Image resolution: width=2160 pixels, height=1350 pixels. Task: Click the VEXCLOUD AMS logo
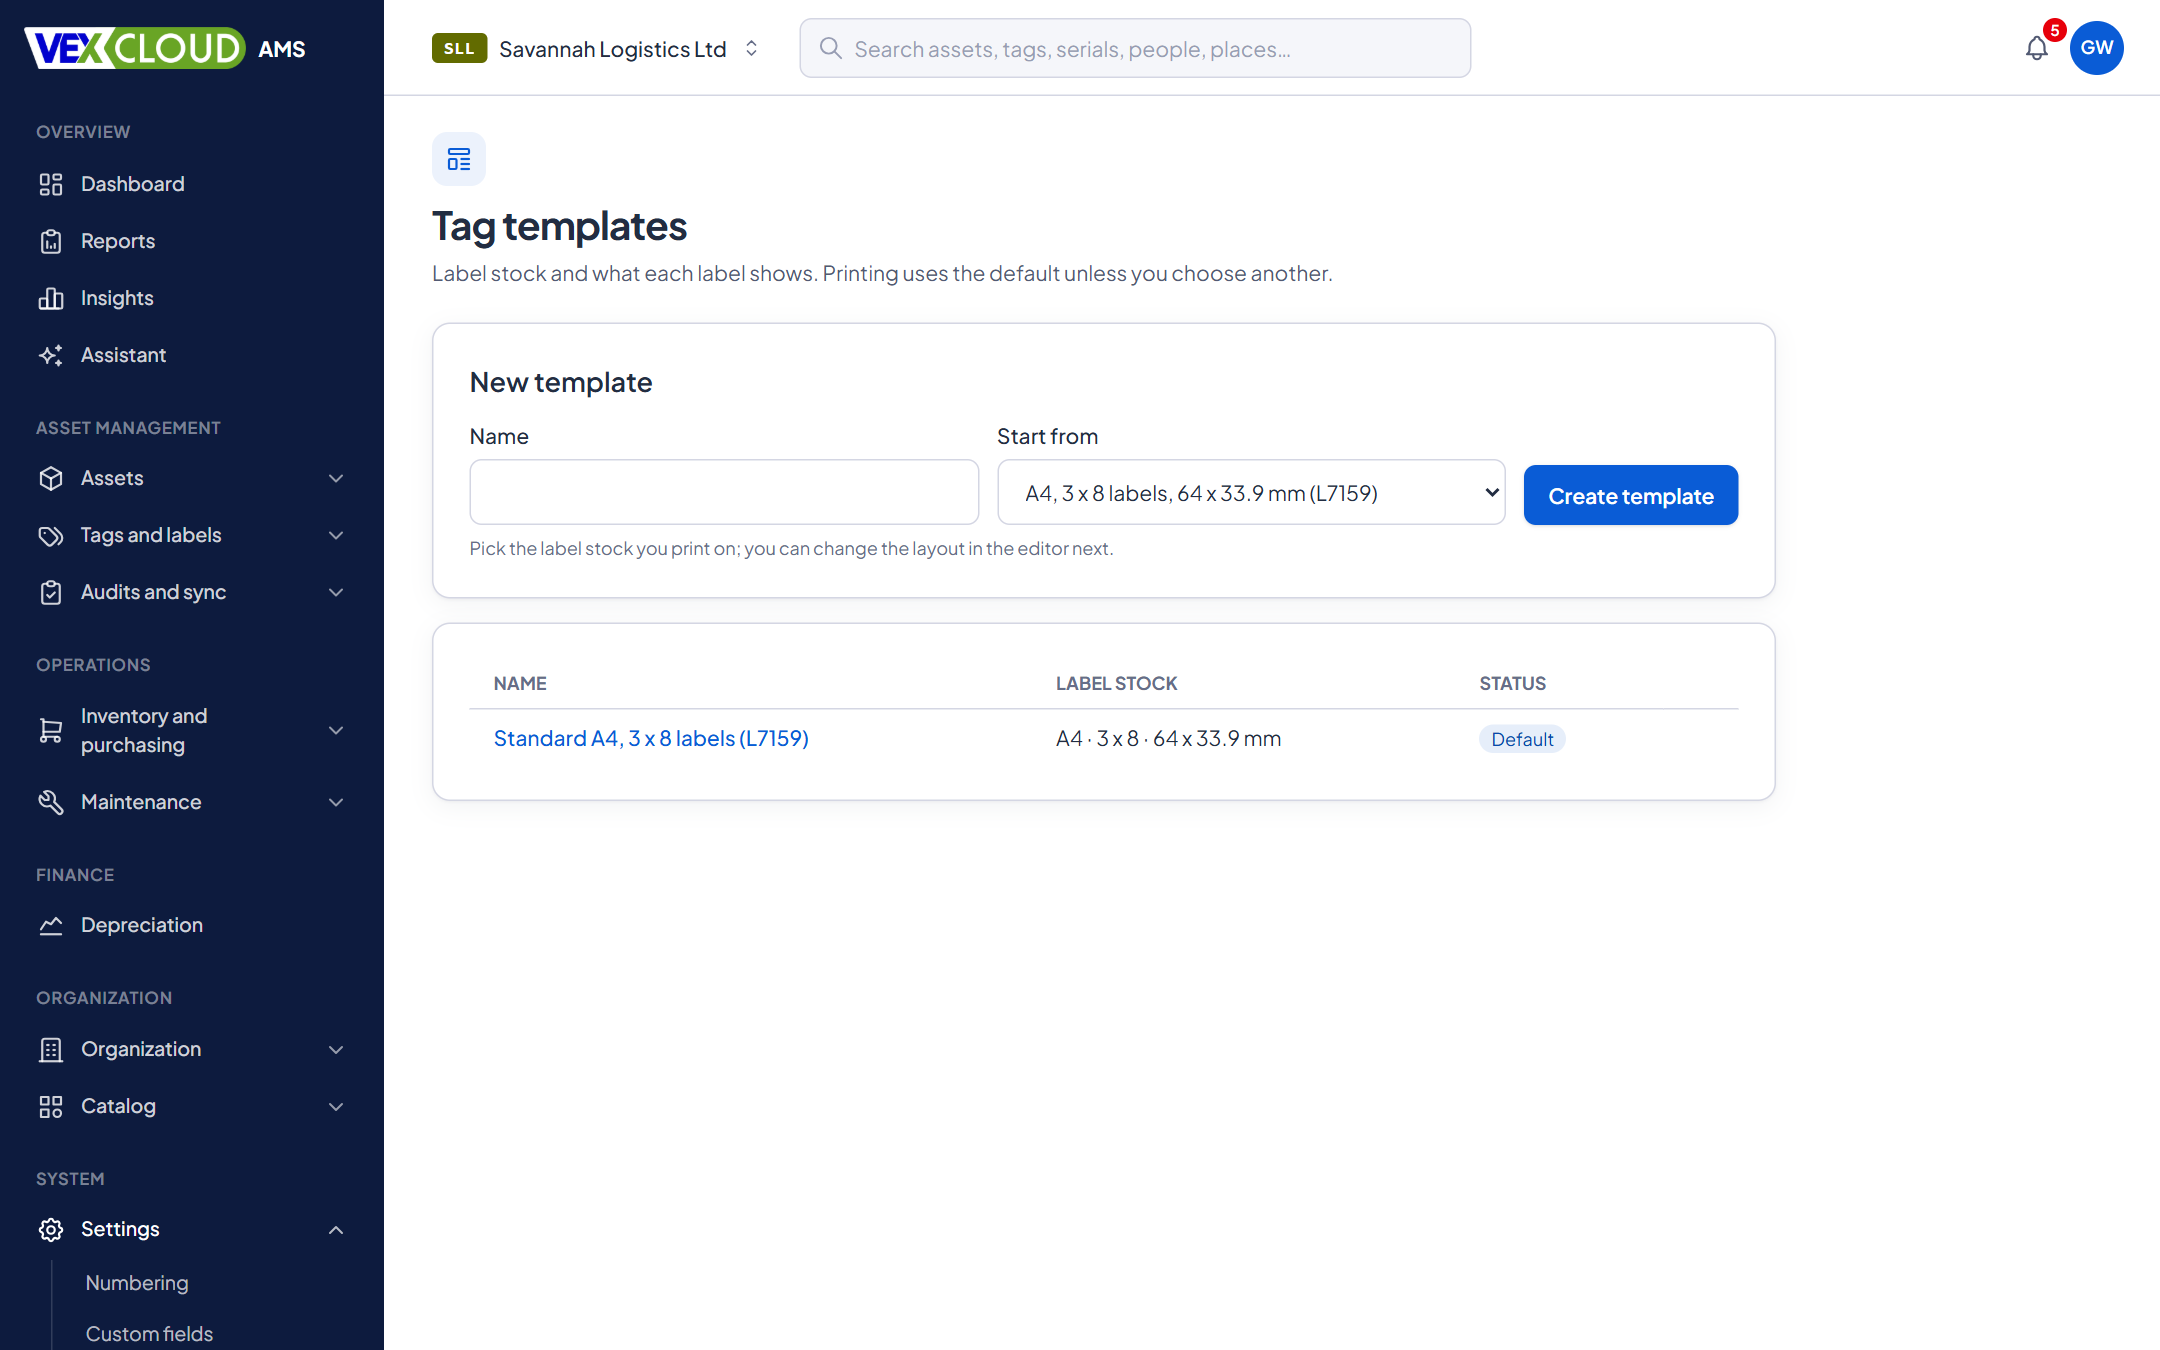[165, 48]
